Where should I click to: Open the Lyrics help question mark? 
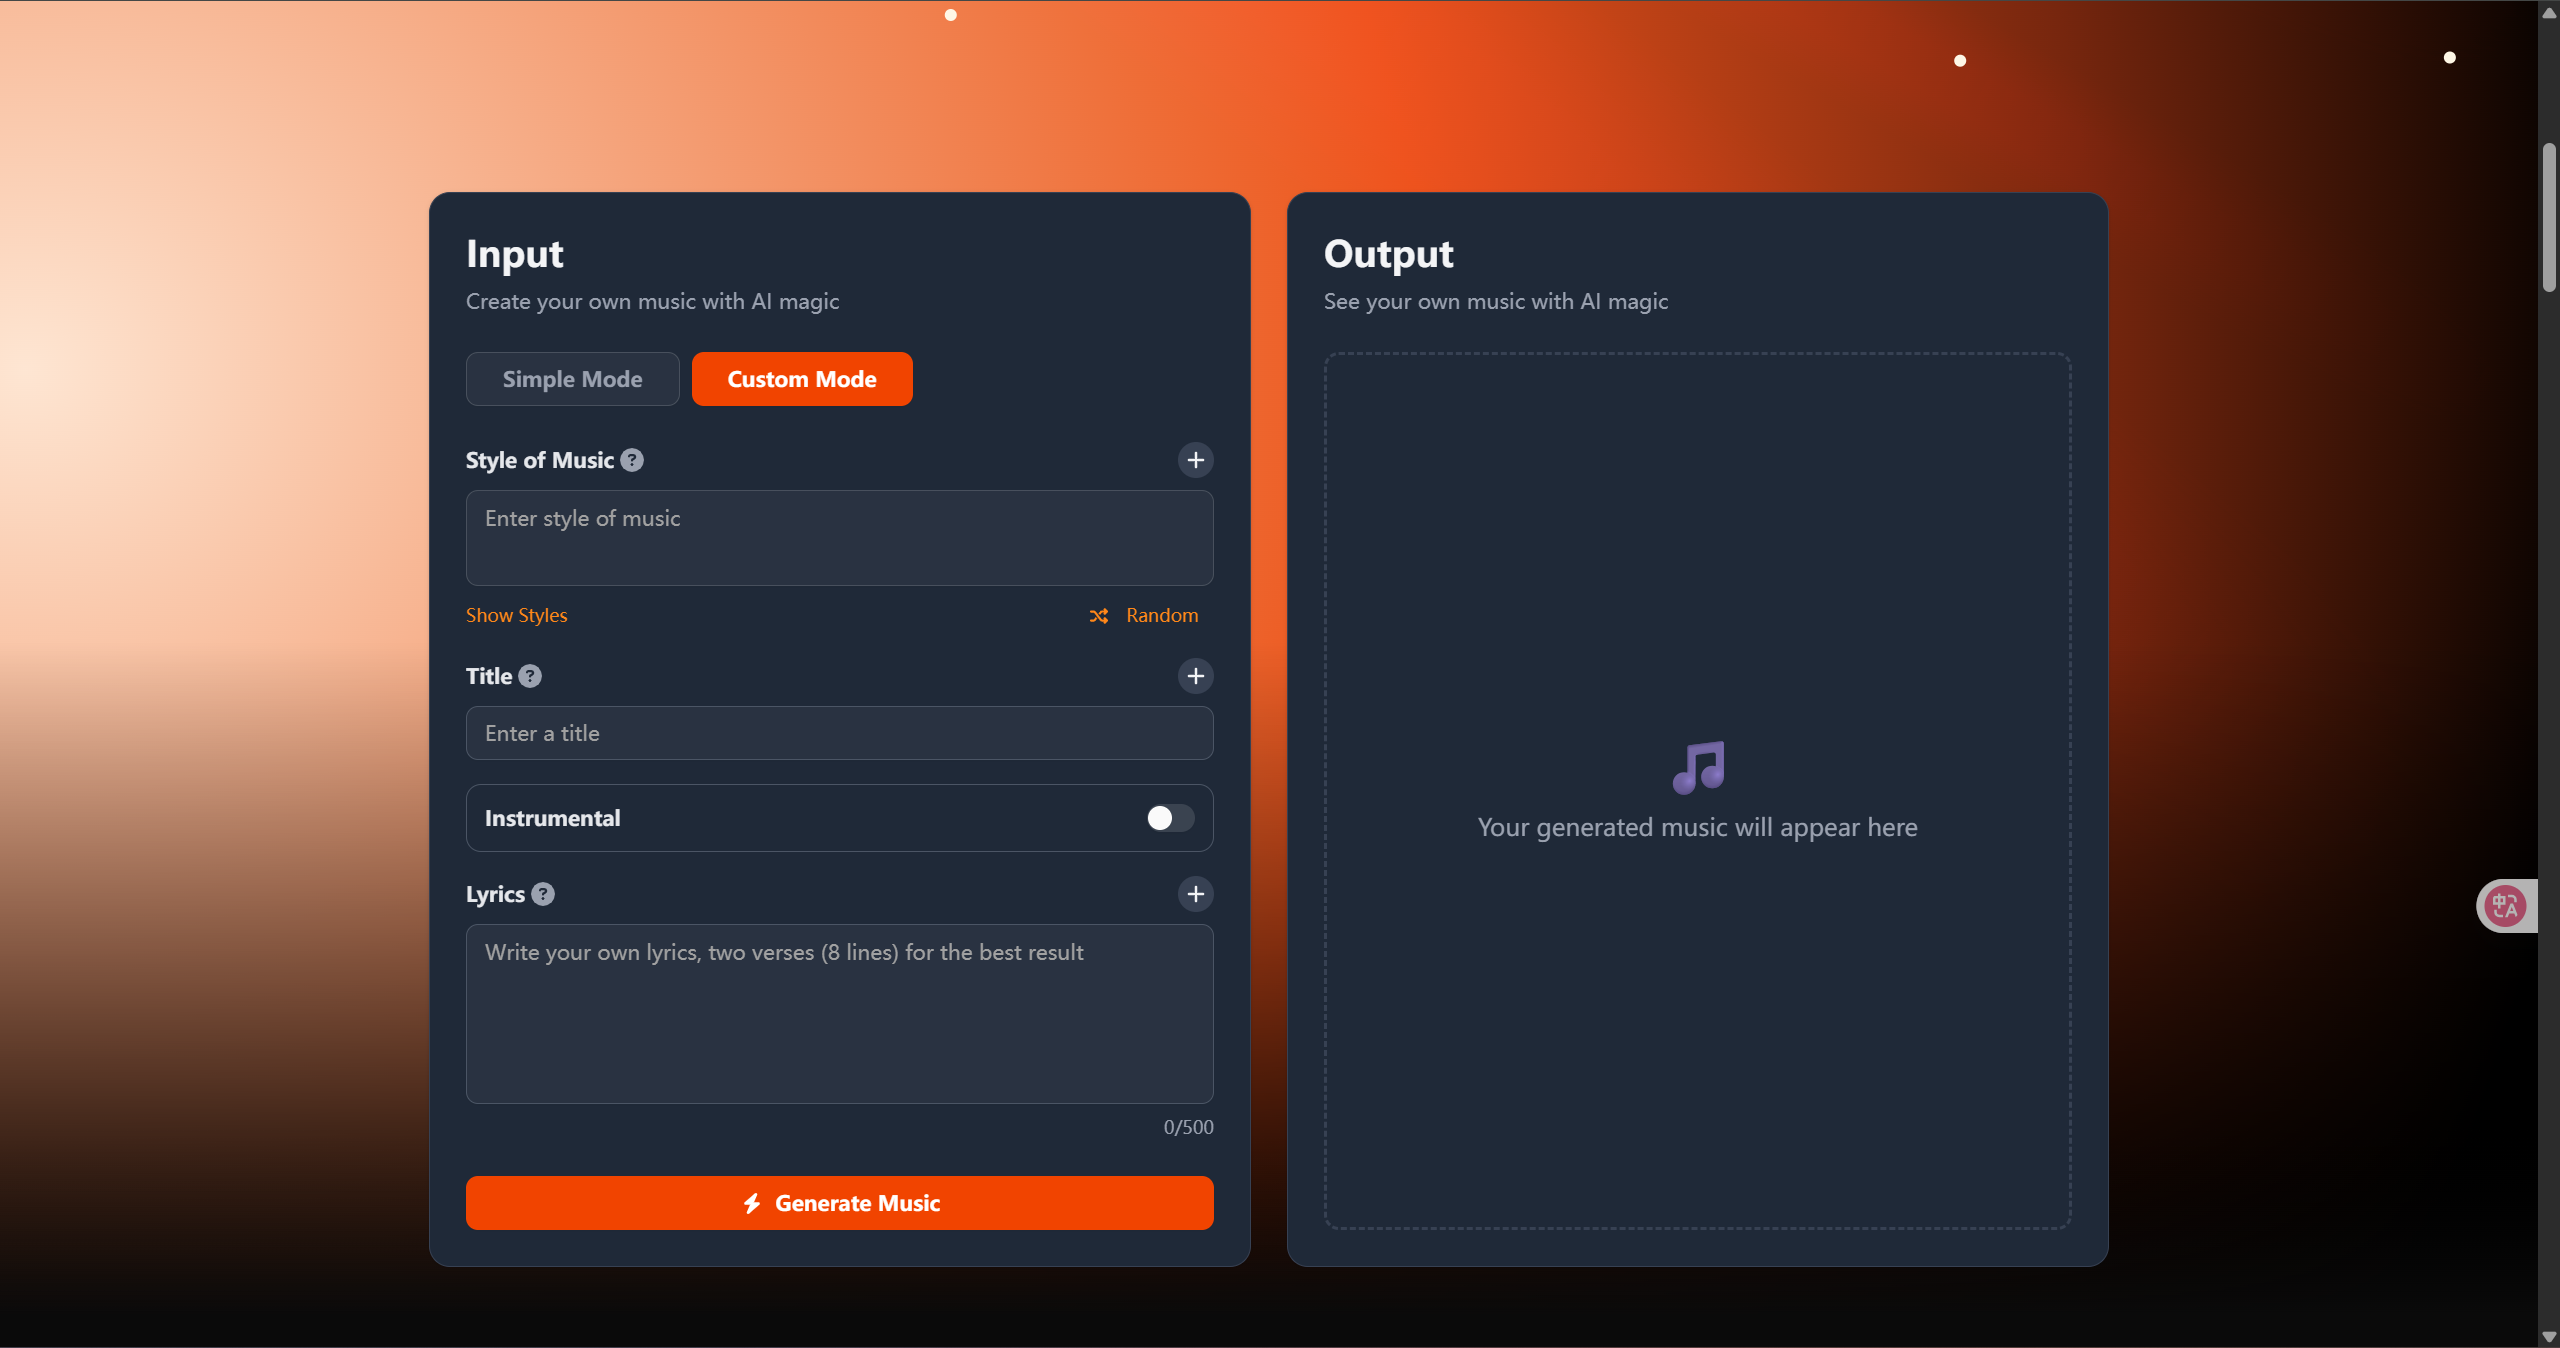pyautogui.click(x=543, y=894)
